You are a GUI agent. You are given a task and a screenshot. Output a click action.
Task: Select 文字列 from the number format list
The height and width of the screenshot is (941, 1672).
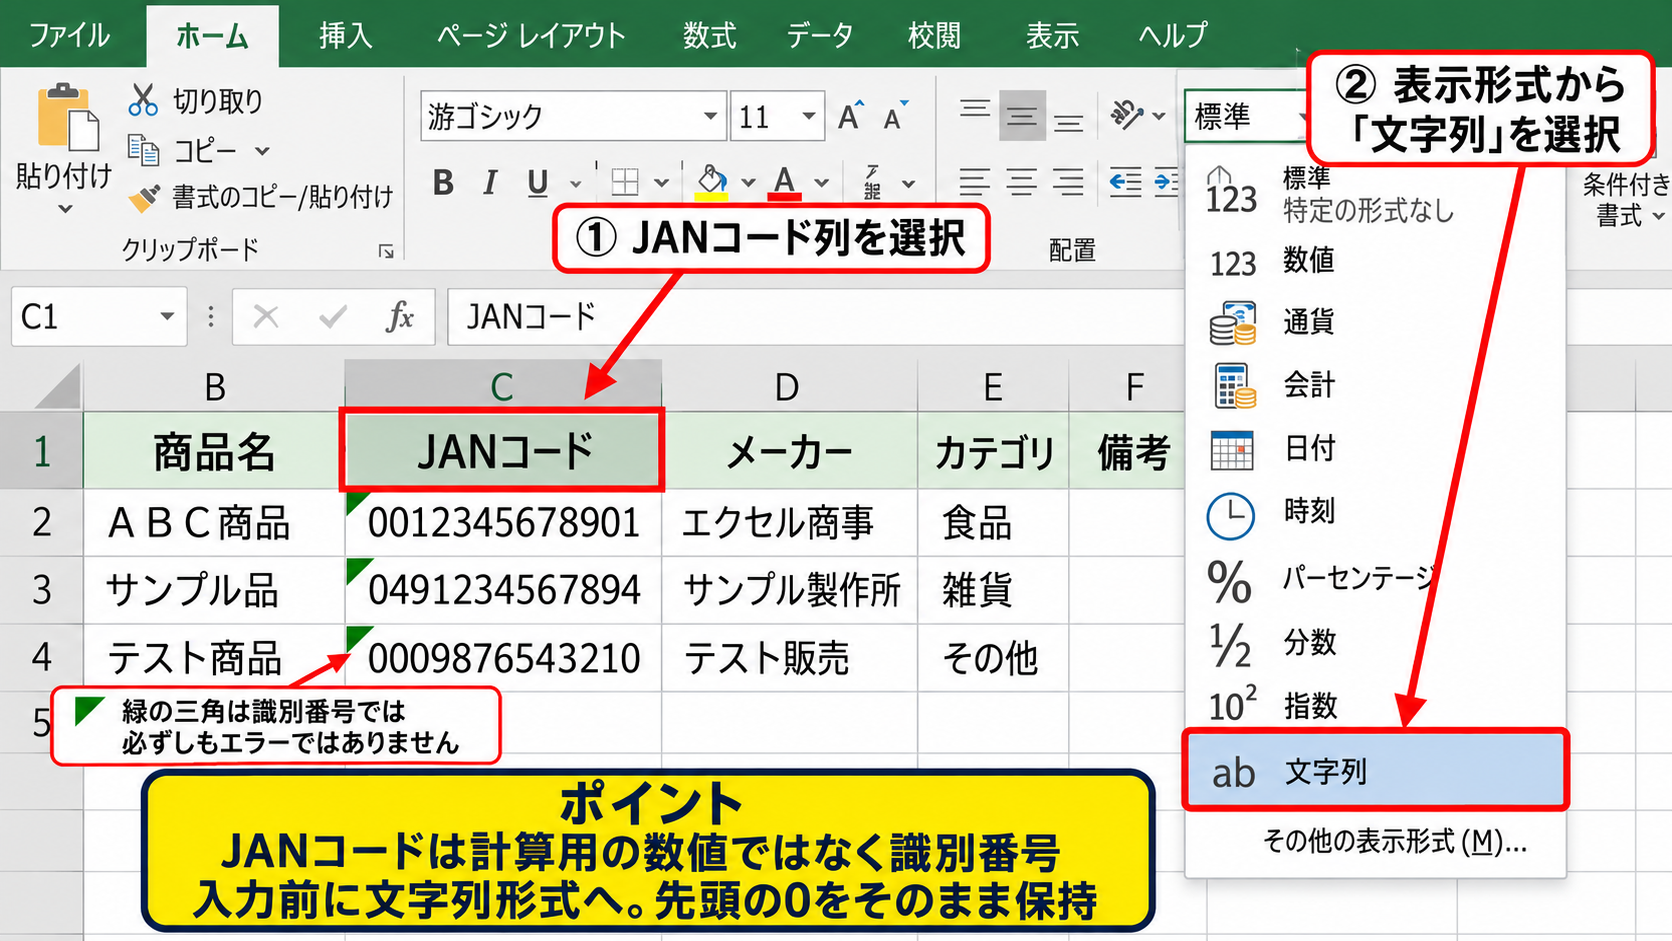tap(1375, 771)
